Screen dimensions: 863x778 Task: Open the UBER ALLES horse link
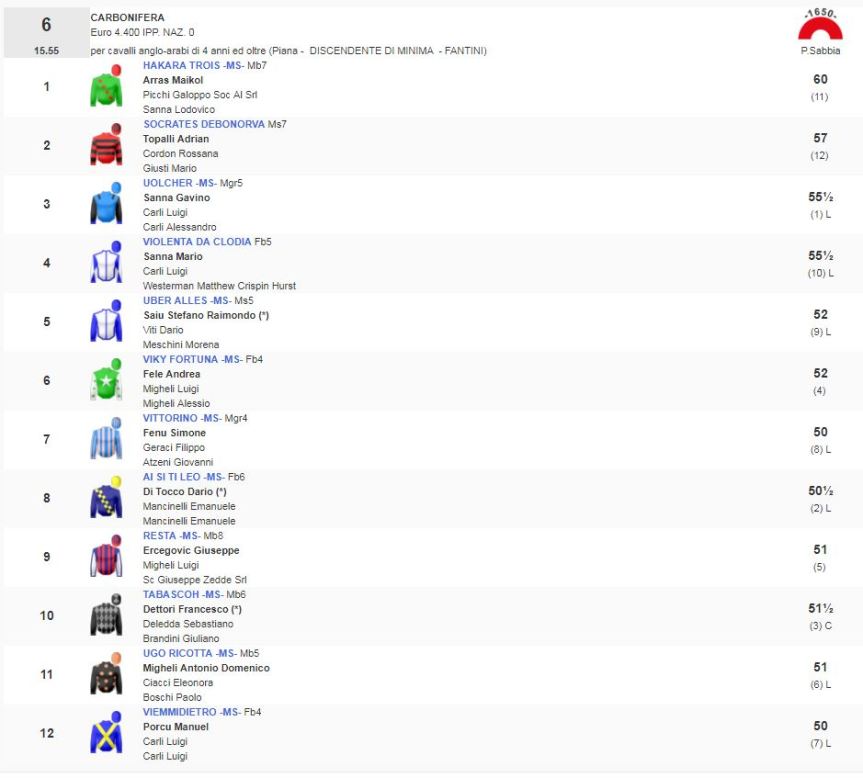coord(175,300)
